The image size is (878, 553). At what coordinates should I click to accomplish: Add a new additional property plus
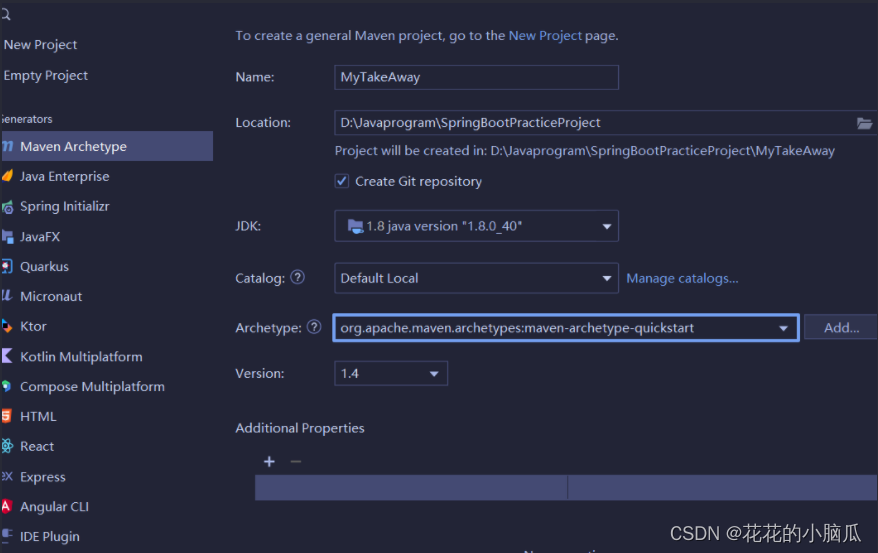pyautogui.click(x=269, y=462)
